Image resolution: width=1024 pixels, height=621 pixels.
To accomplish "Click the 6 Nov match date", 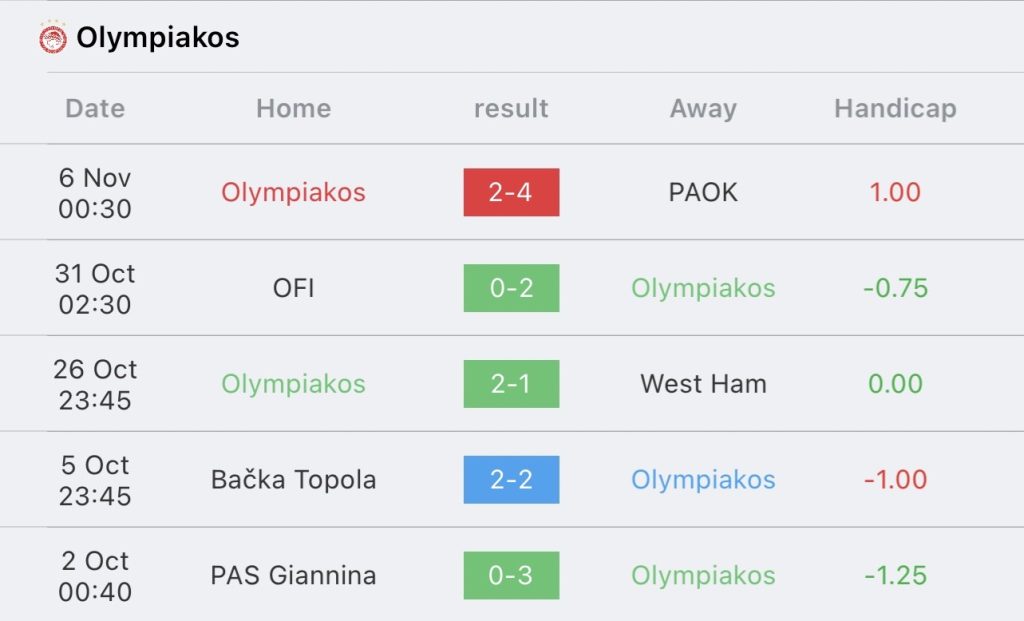I will click(x=95, y=192).
